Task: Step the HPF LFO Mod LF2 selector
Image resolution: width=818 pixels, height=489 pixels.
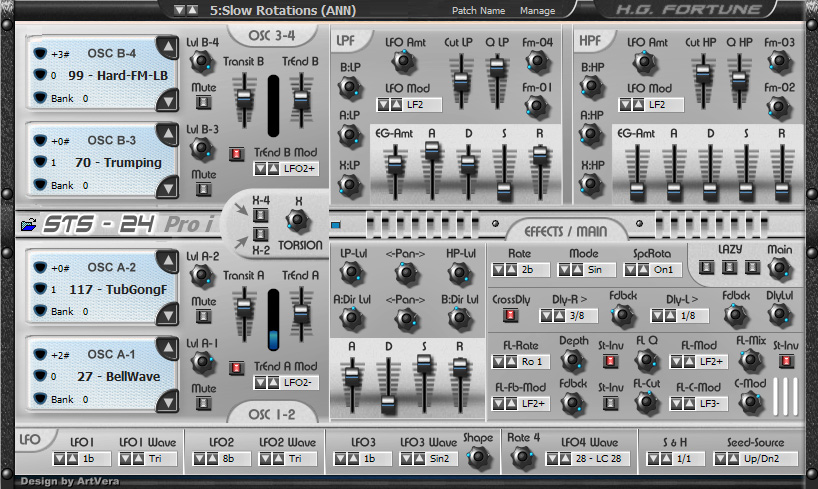Action: pos(651,105)
